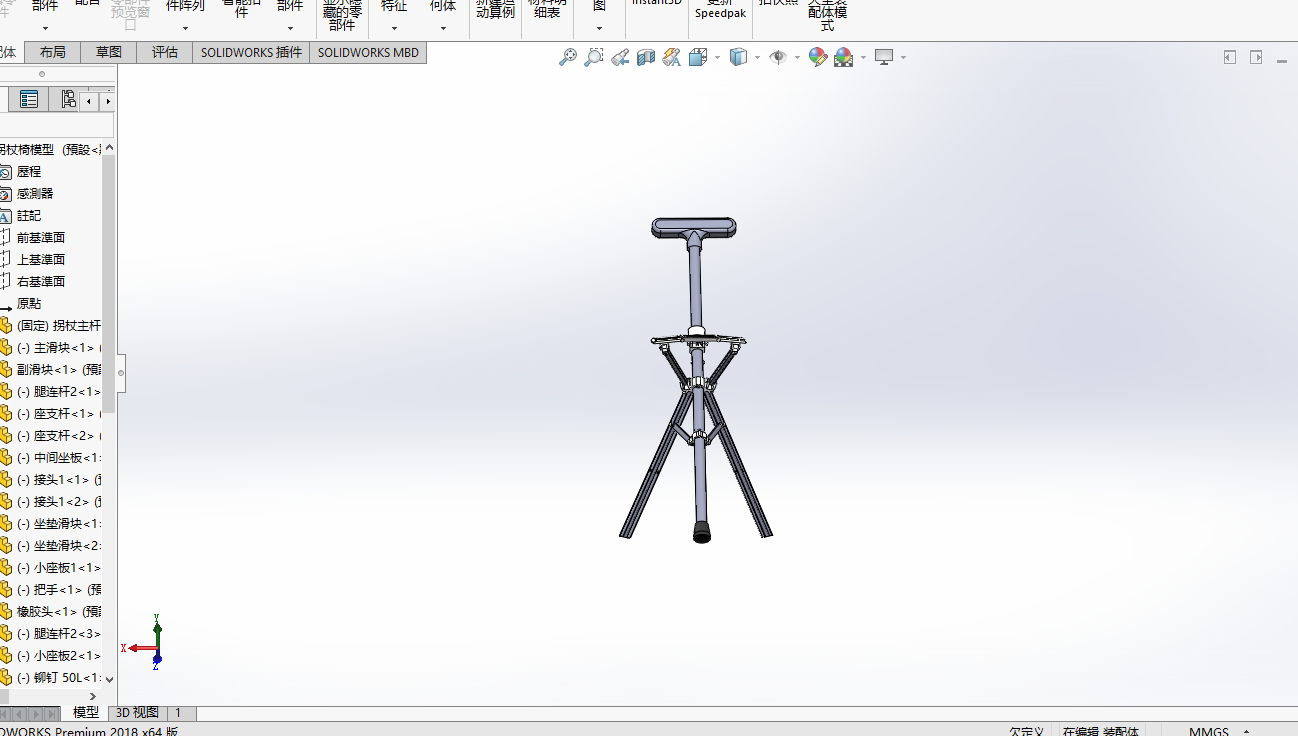
Task: Click the collapse-panel handle beside the feature tree
Action: tap(121, 372)
